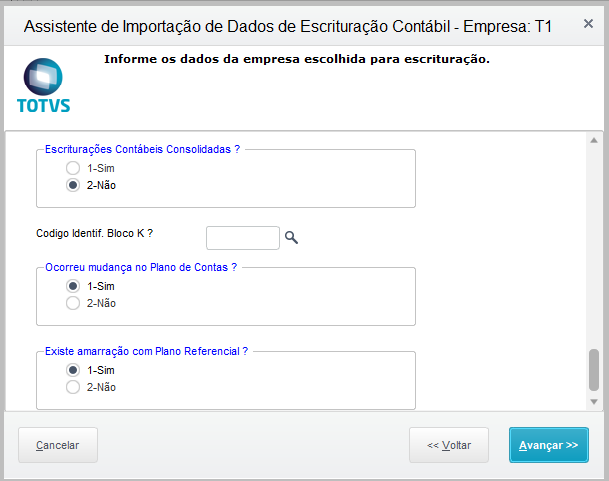This screenshot has width=609, height=481.
Task: Click the 'Existe amarração com Plano Referencial ?' group title
Action: click(146, 352)
